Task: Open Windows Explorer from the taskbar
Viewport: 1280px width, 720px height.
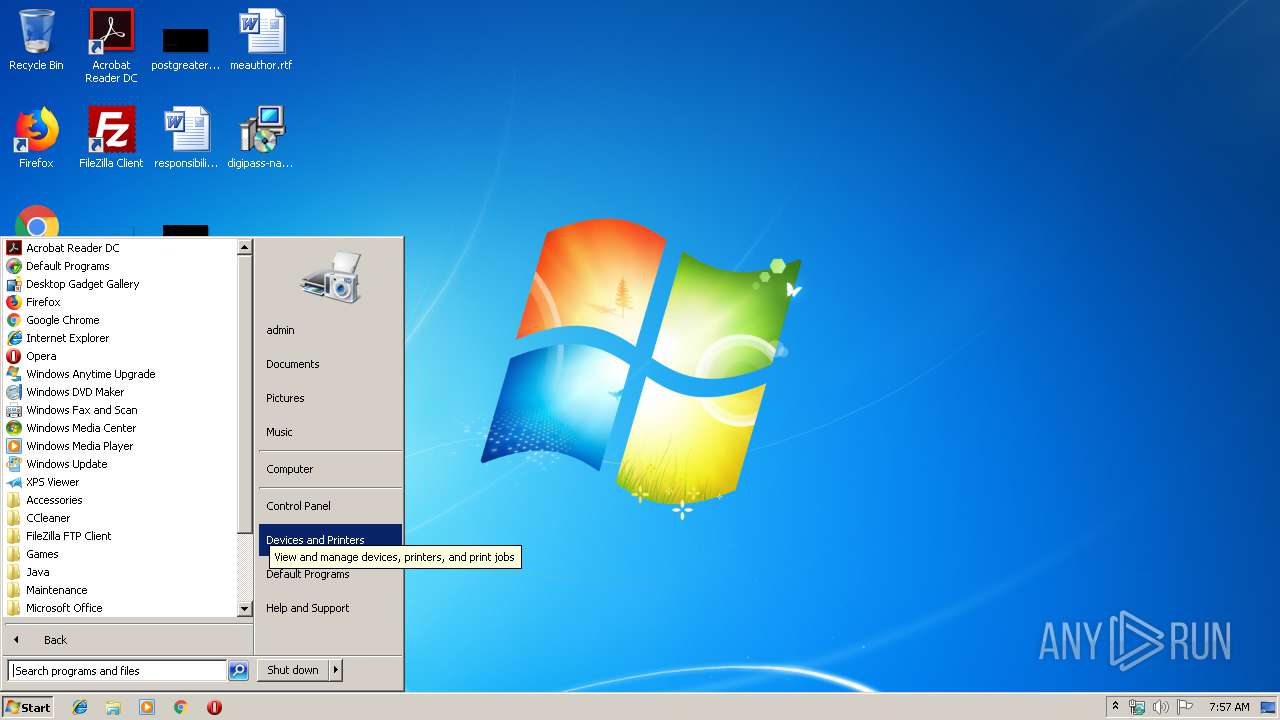Action: [x=113, y=707]
